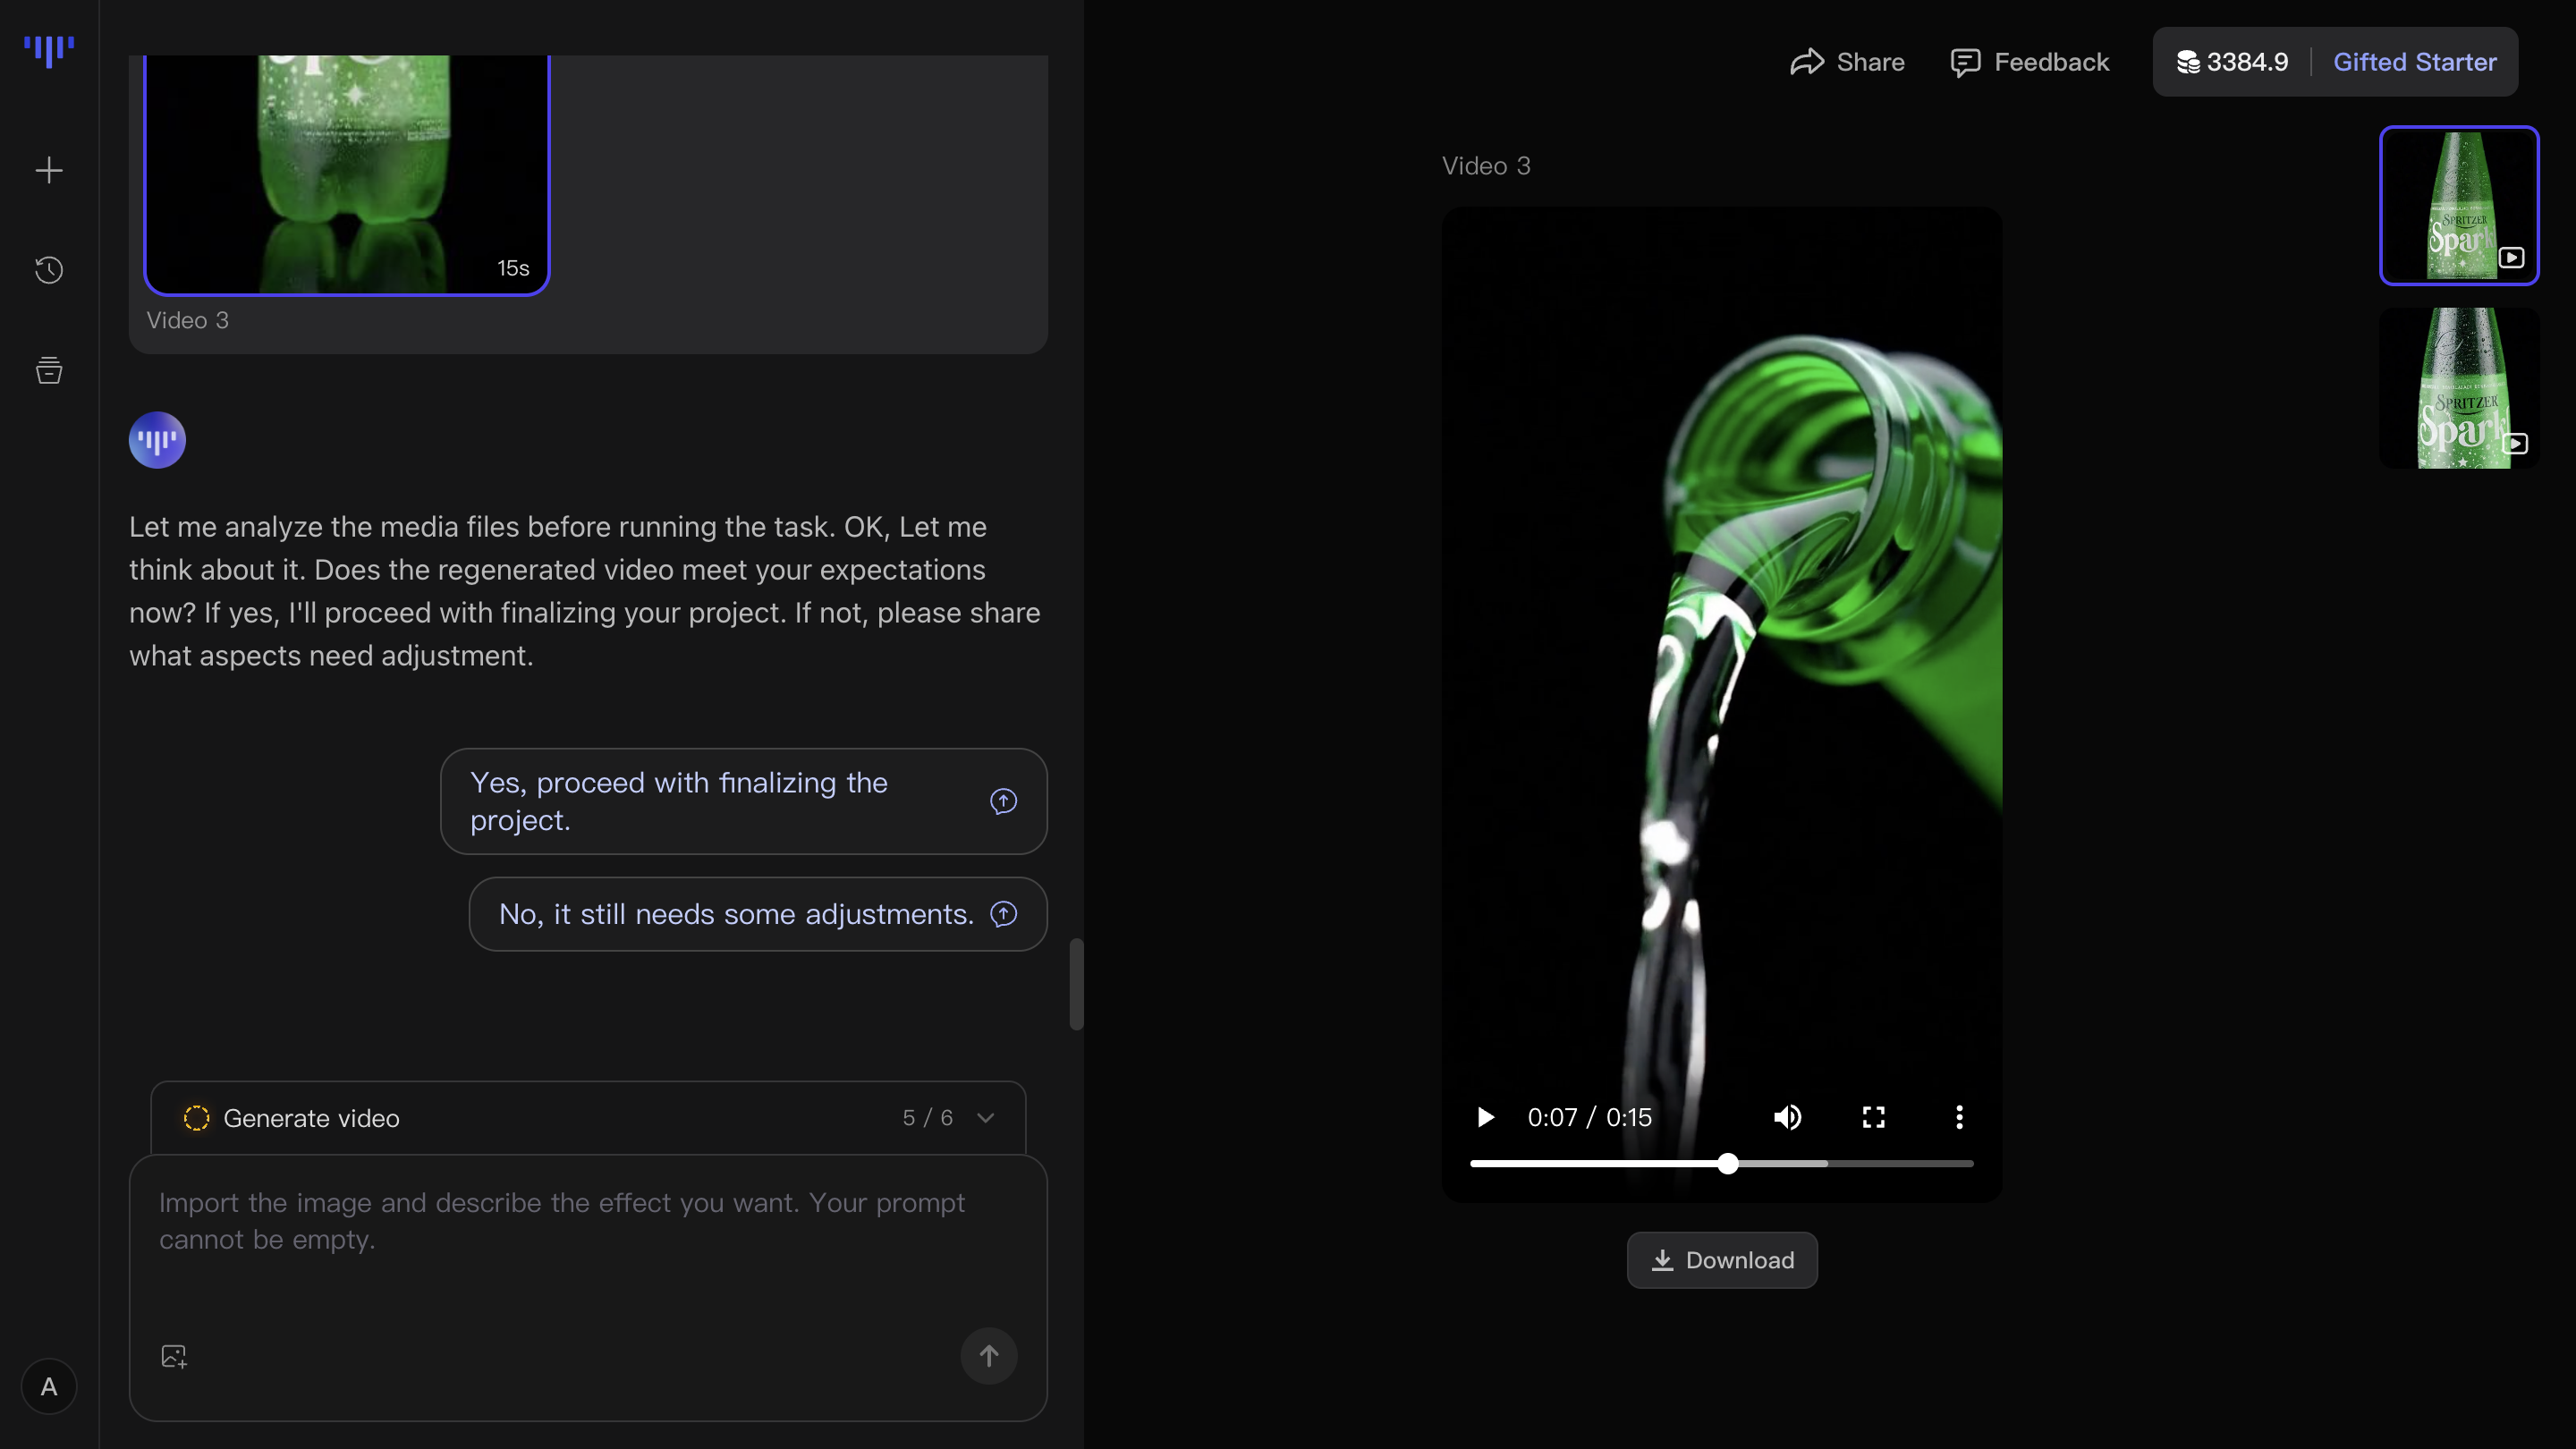Image resolution: width=2576 pixels, height=1449 pixels.
Task: Play the Video 3 preview
Action: (x=1484, y=1117)
